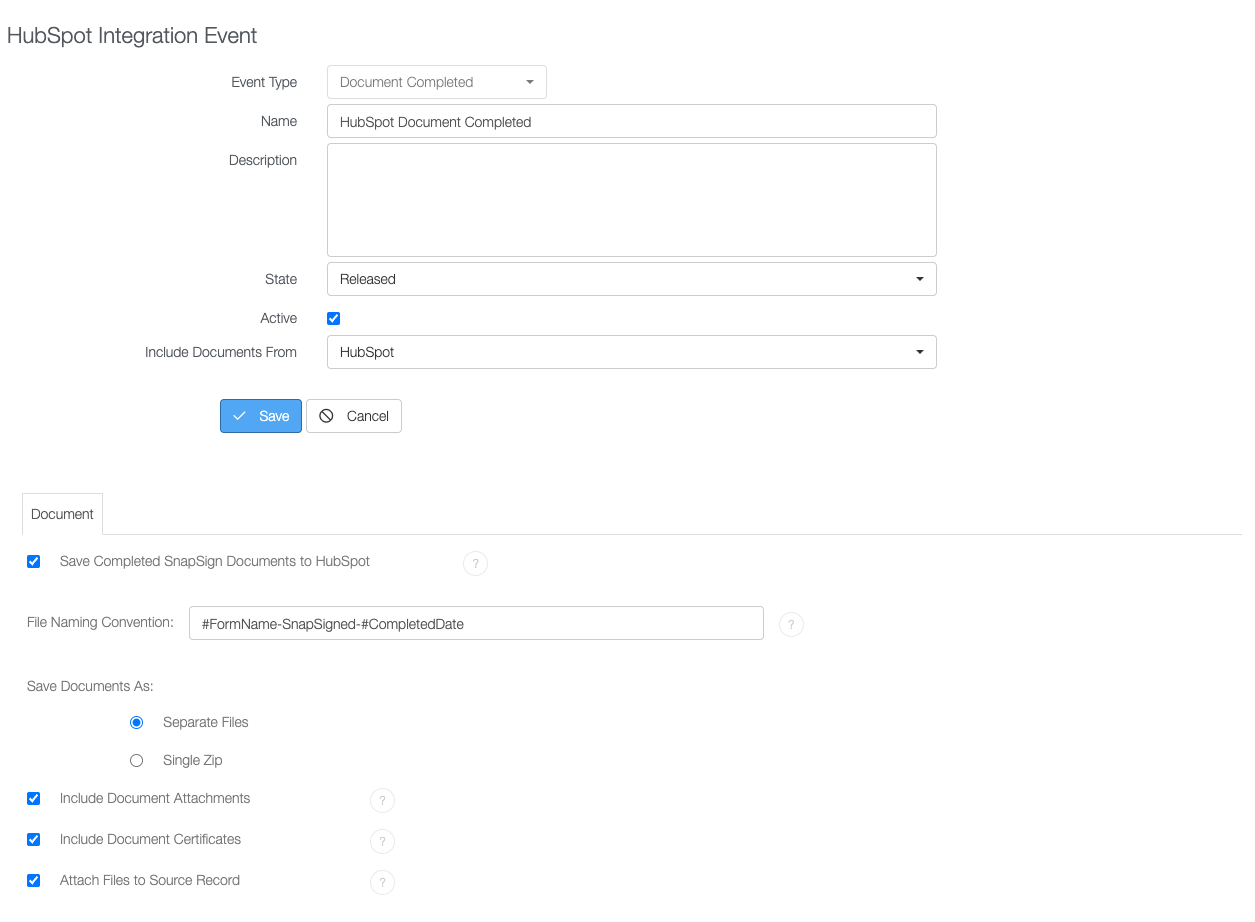Image resolution: width=1255 pixels, height=922 pixels.
Task: Click the 'Active' field label
Action: pos(279,318)
